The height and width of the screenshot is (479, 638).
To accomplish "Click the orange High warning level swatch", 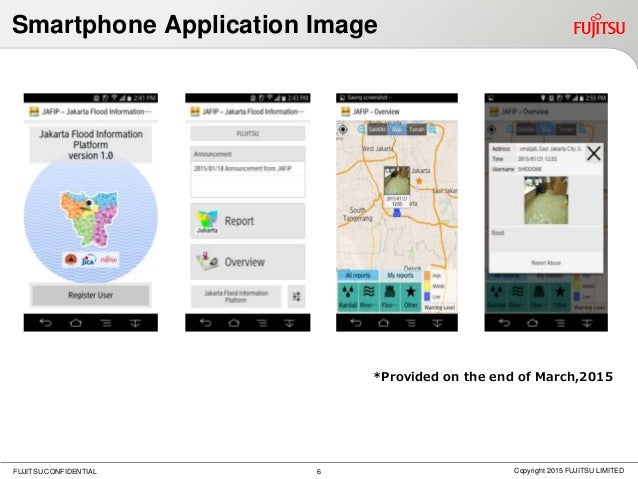I will [x=427, y=276].
